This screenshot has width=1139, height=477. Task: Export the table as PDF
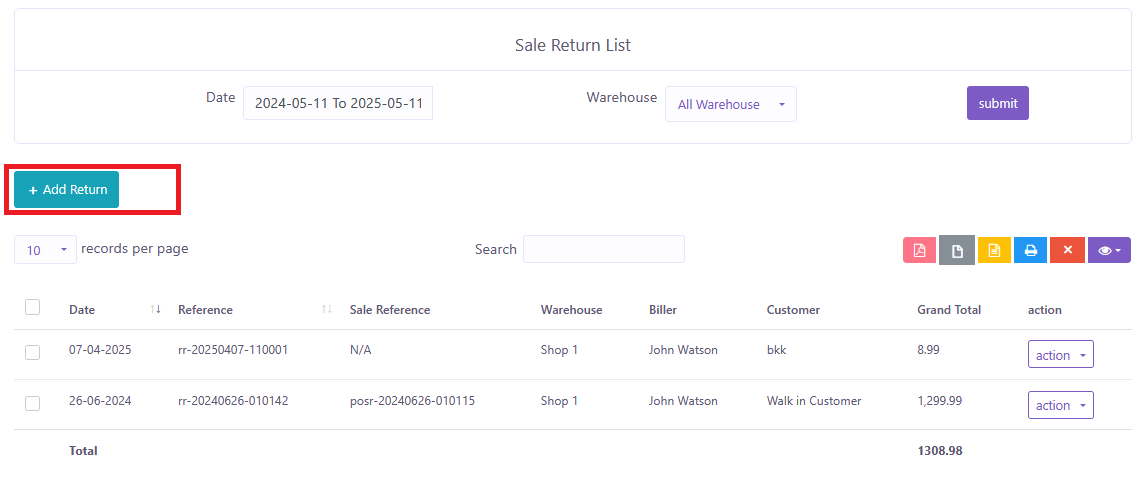[919, 250]
